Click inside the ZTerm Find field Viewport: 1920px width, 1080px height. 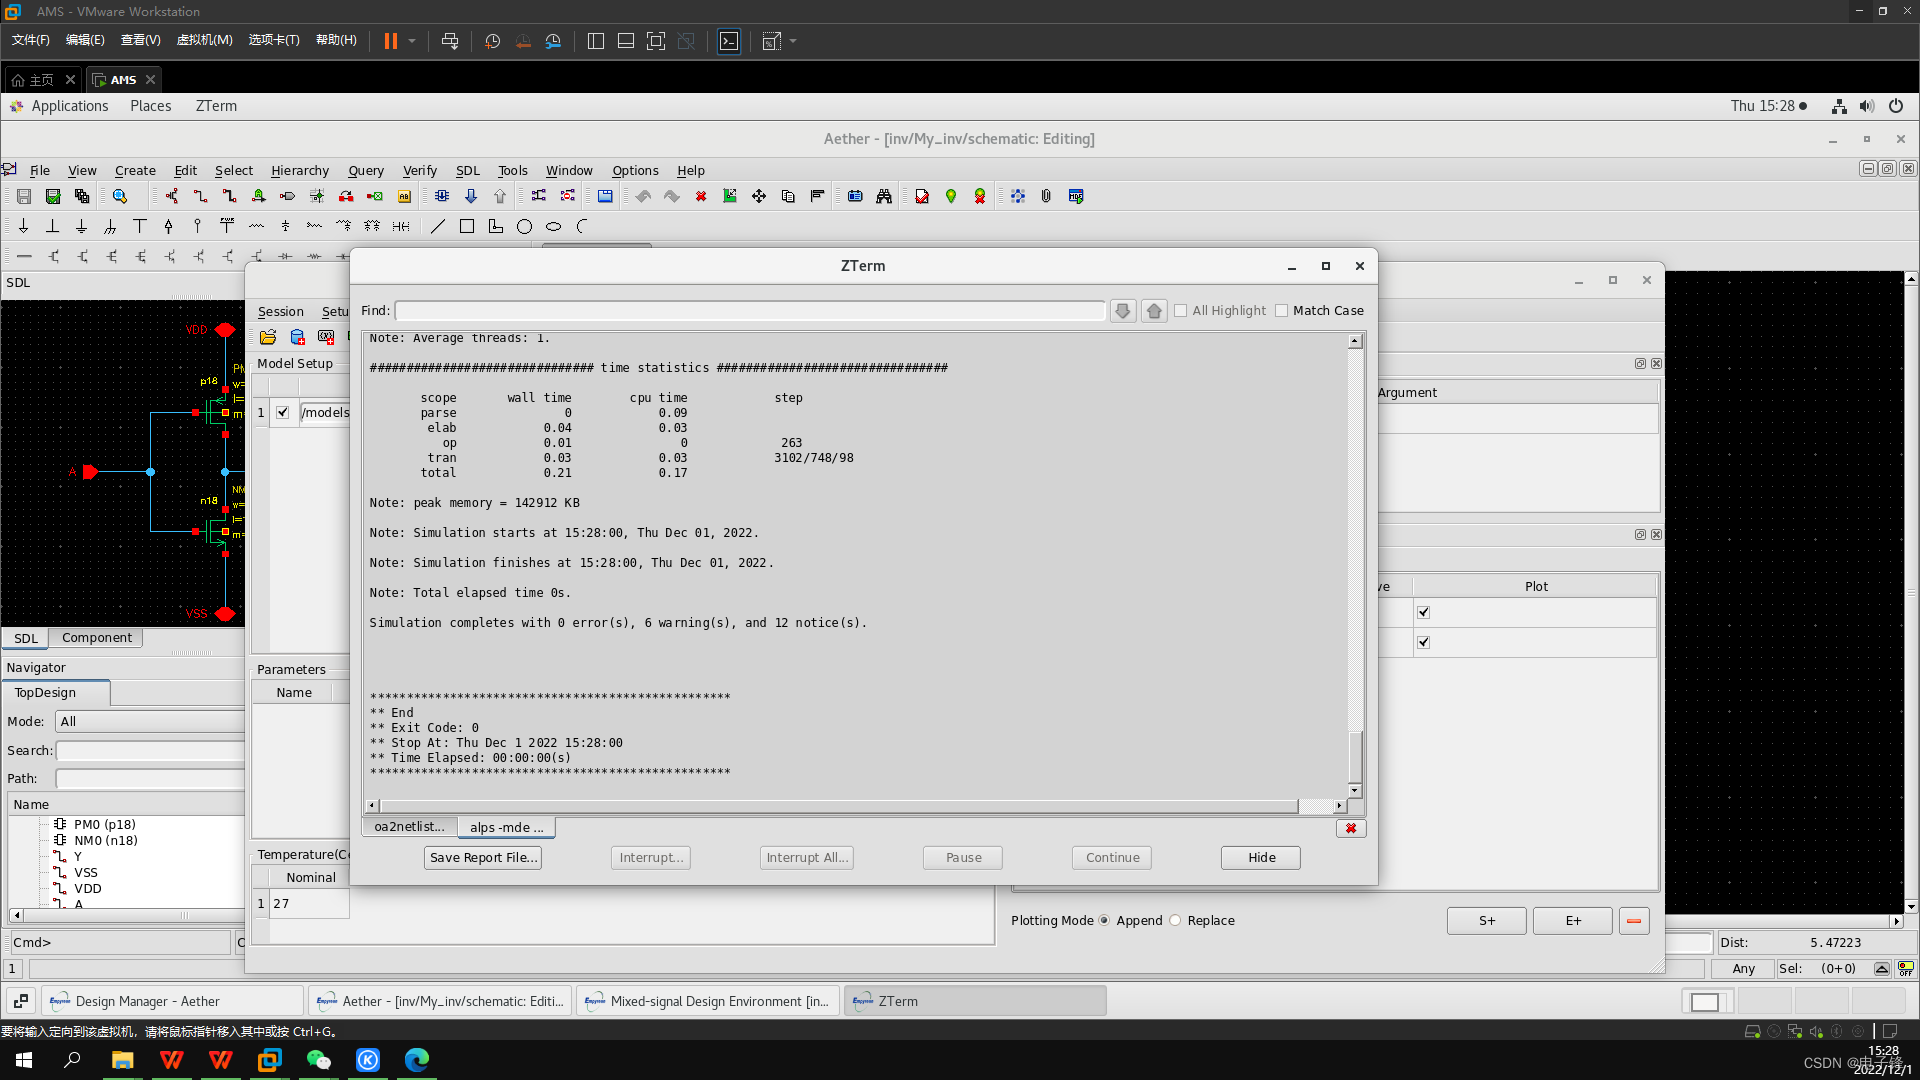click(x=750, y=310)
